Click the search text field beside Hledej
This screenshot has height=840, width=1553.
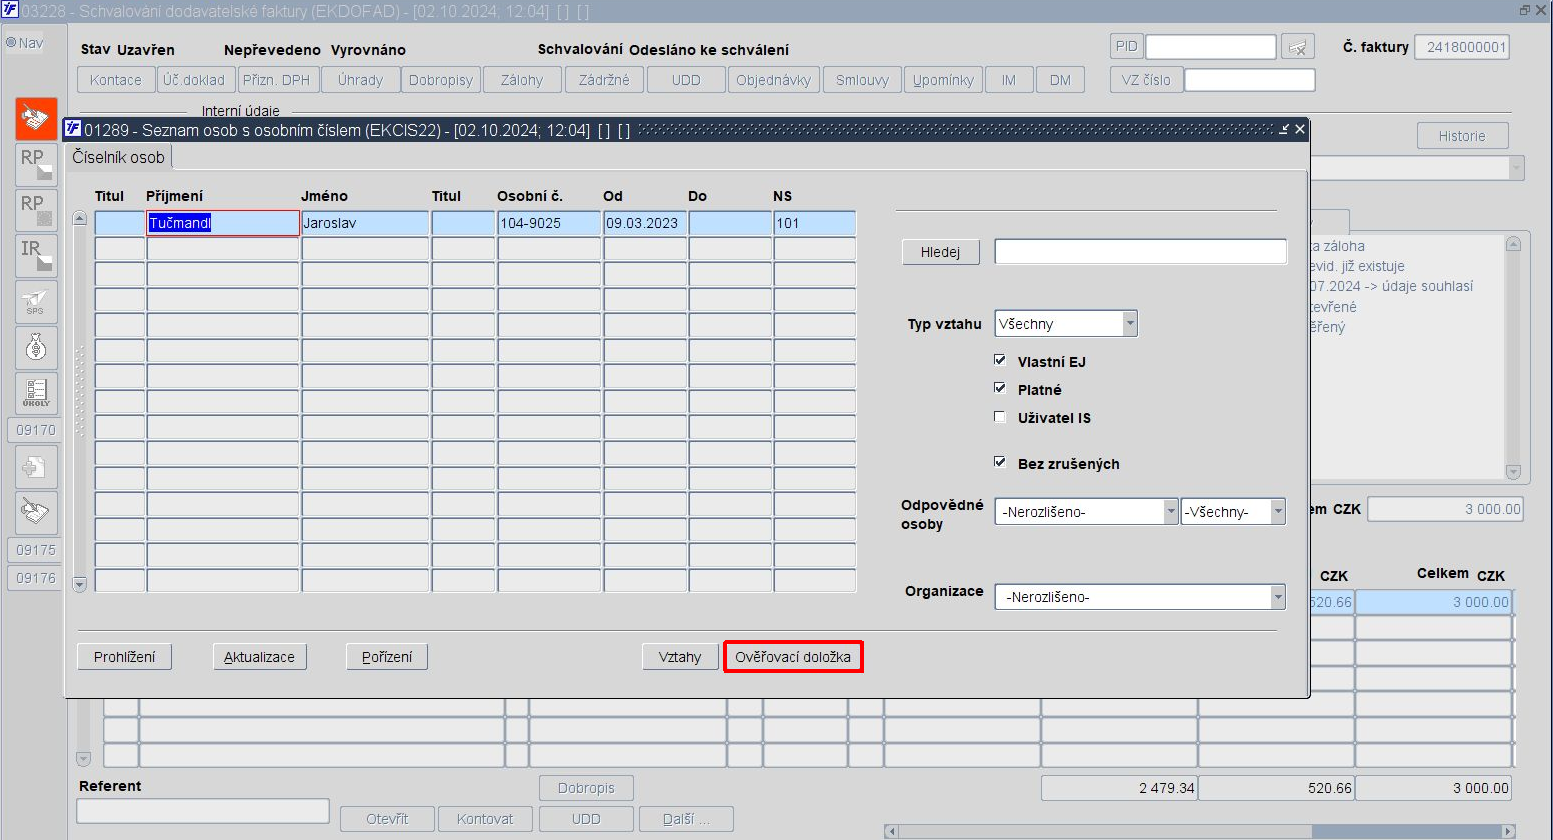point(1140,252)
